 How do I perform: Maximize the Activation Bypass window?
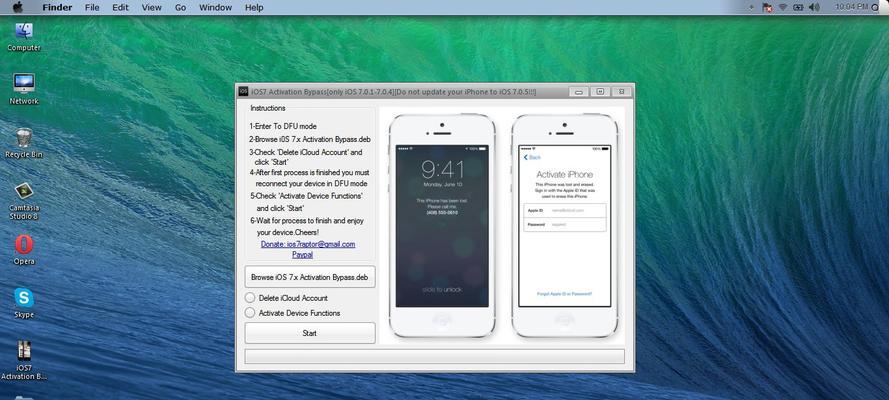(x=600, y=92)
